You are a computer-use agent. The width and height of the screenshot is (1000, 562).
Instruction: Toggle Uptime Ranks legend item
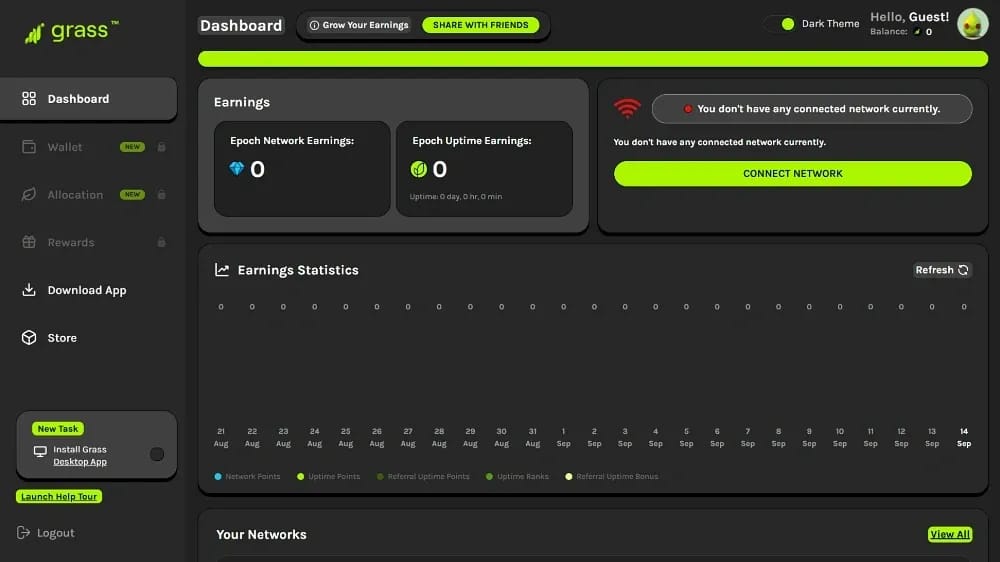(517, 477)
